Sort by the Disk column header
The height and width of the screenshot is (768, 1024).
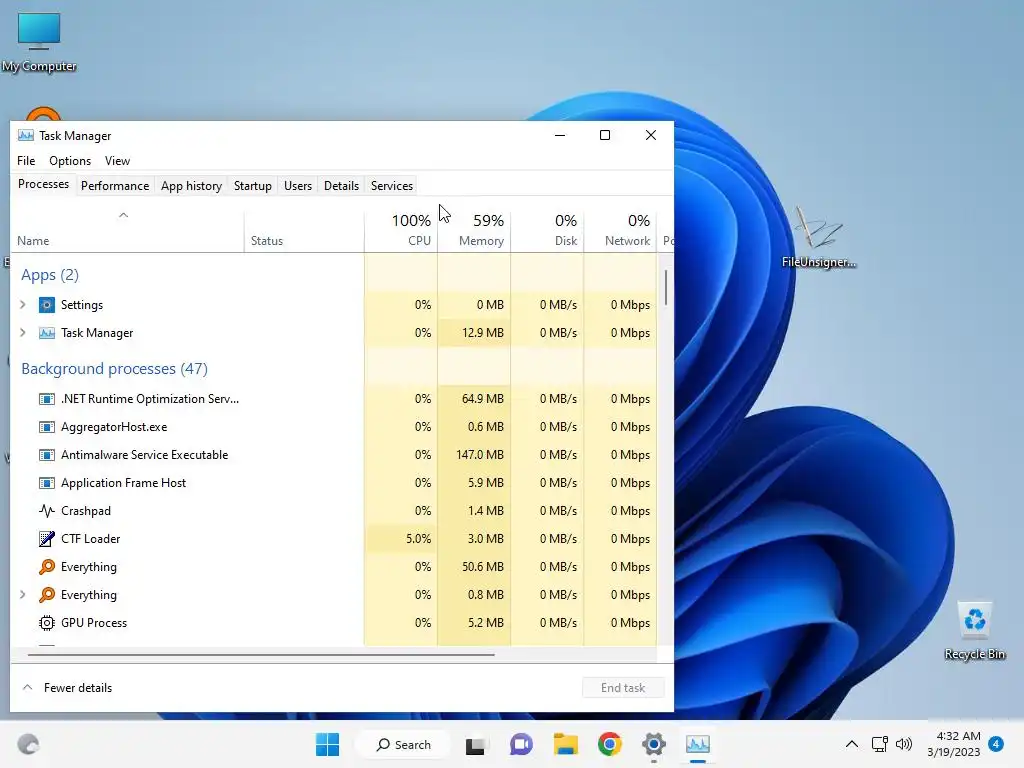point(547,231)
